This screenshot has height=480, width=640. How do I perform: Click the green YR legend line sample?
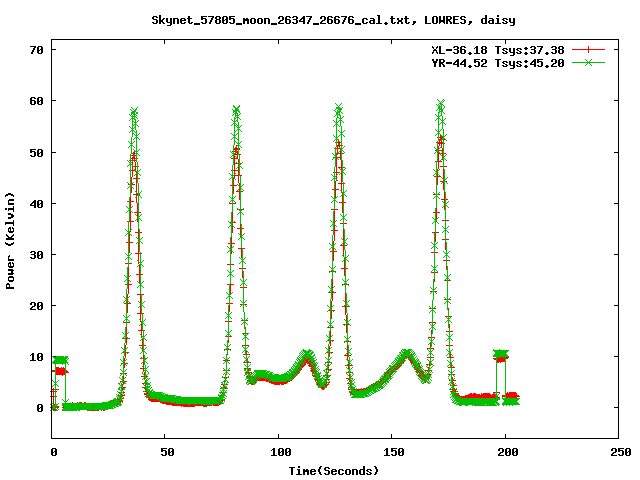point(588,63)
